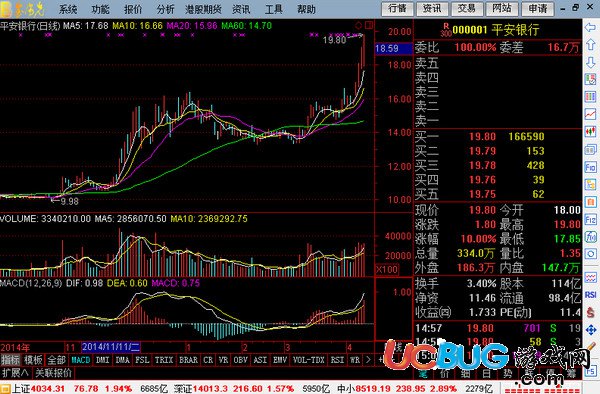Image resolution: width=600 pixels, height=394 pixels.
Task: Open the 工具 menu
Action: coord(274,9)
